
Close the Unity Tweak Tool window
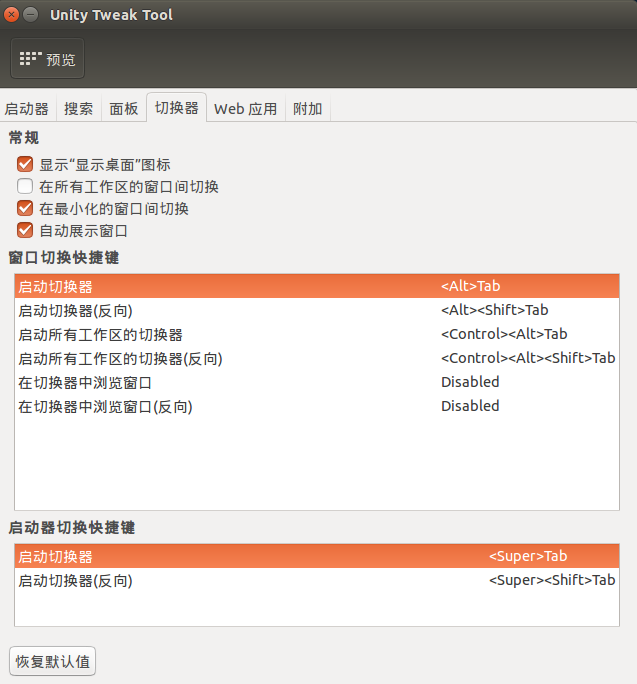point(11,15)
